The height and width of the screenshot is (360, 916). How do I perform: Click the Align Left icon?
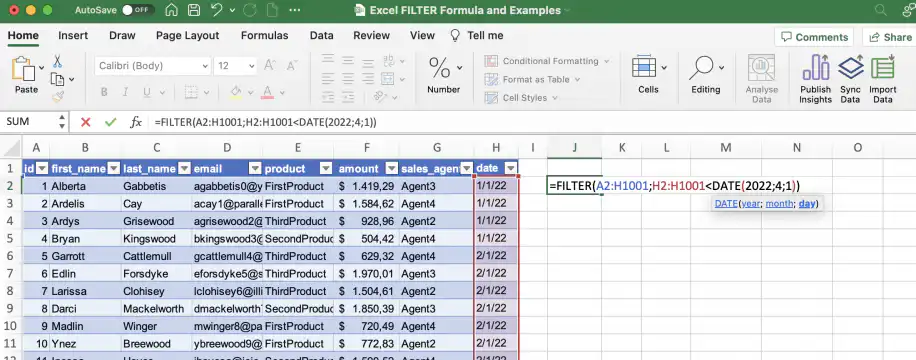(x=328, y=79)
